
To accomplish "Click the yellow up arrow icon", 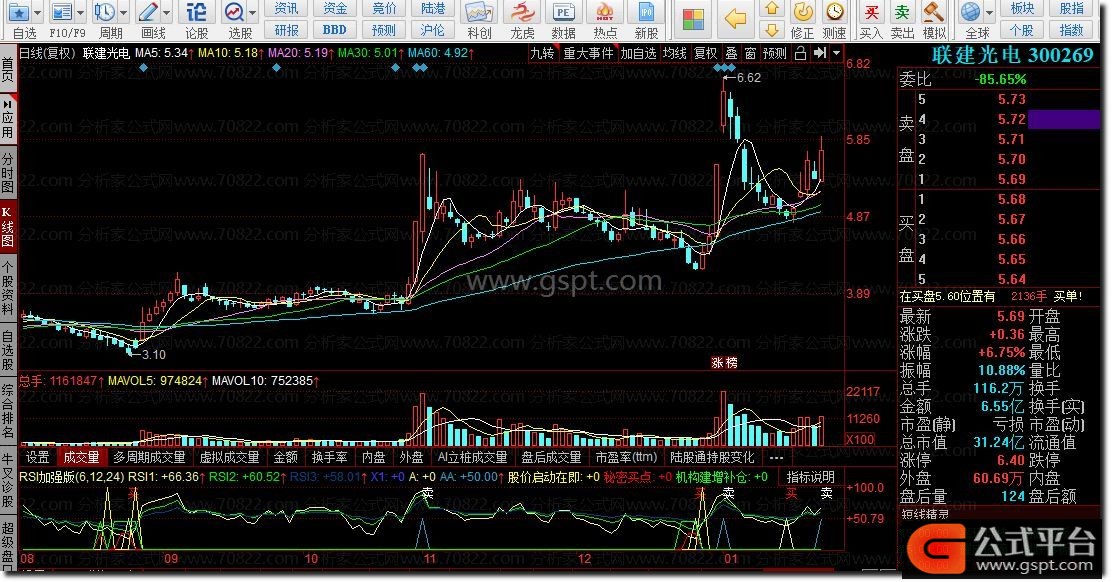I will point(772,9).
